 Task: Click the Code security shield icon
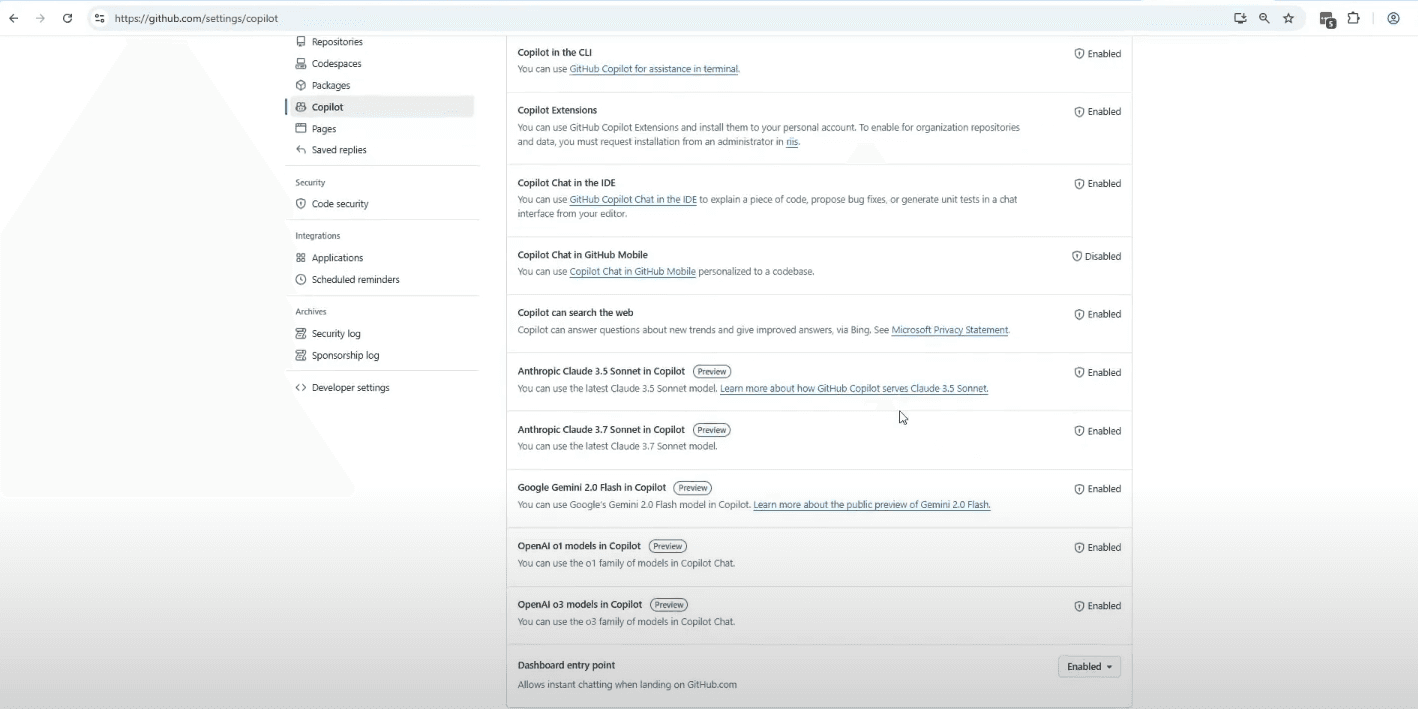[301, 204]
